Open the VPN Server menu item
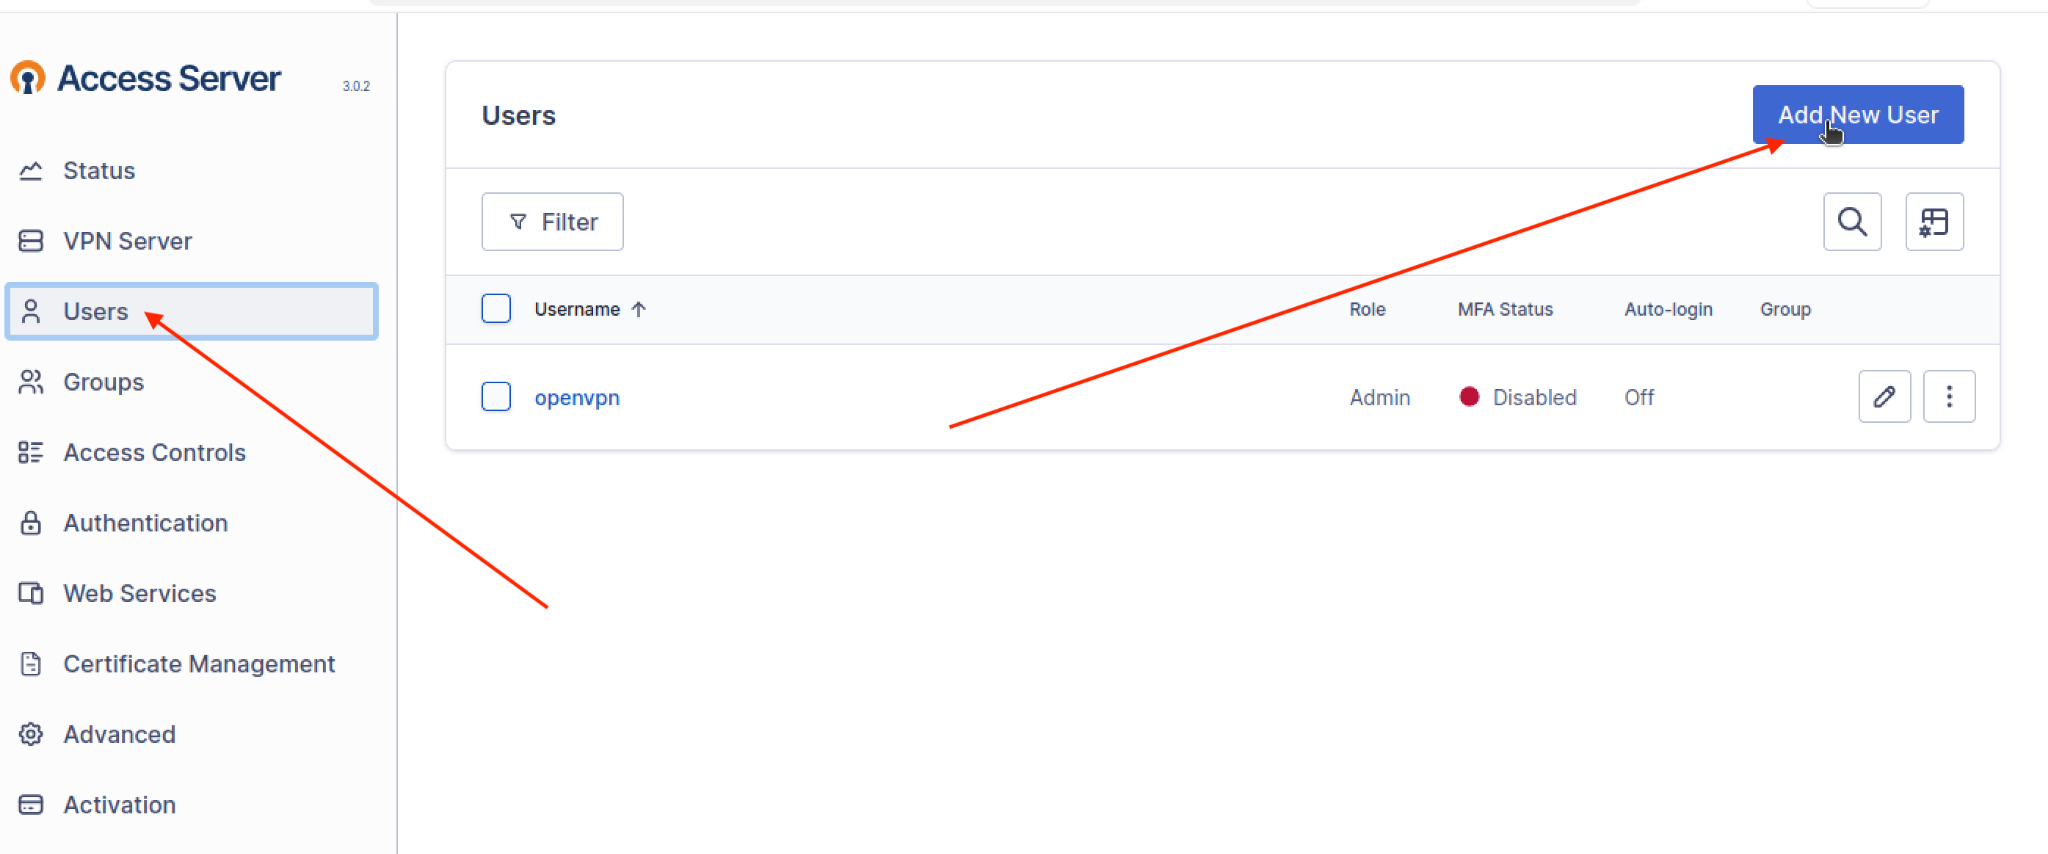The height and width of the screenshot is (854, 2048). pyautogui.click(x=127, y=241)
